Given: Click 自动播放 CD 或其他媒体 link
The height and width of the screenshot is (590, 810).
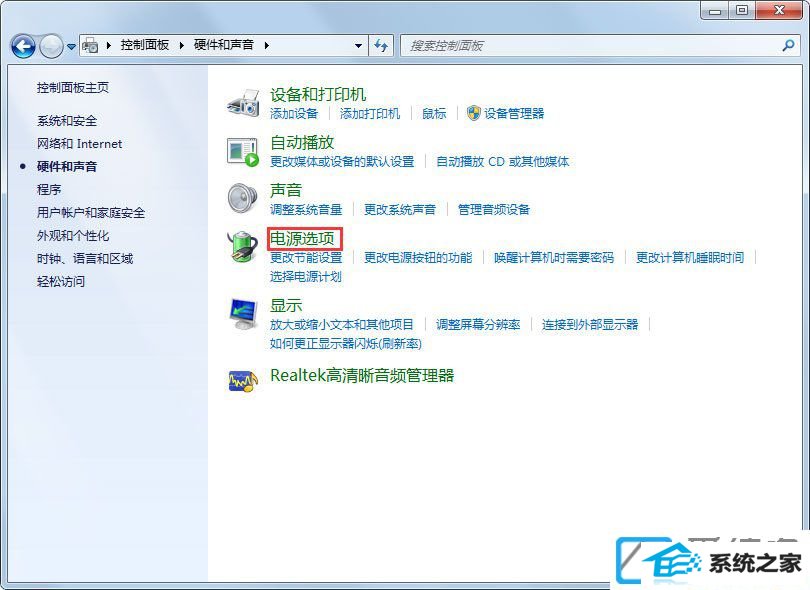Looking at the screenshot, I should pos(503,162).
